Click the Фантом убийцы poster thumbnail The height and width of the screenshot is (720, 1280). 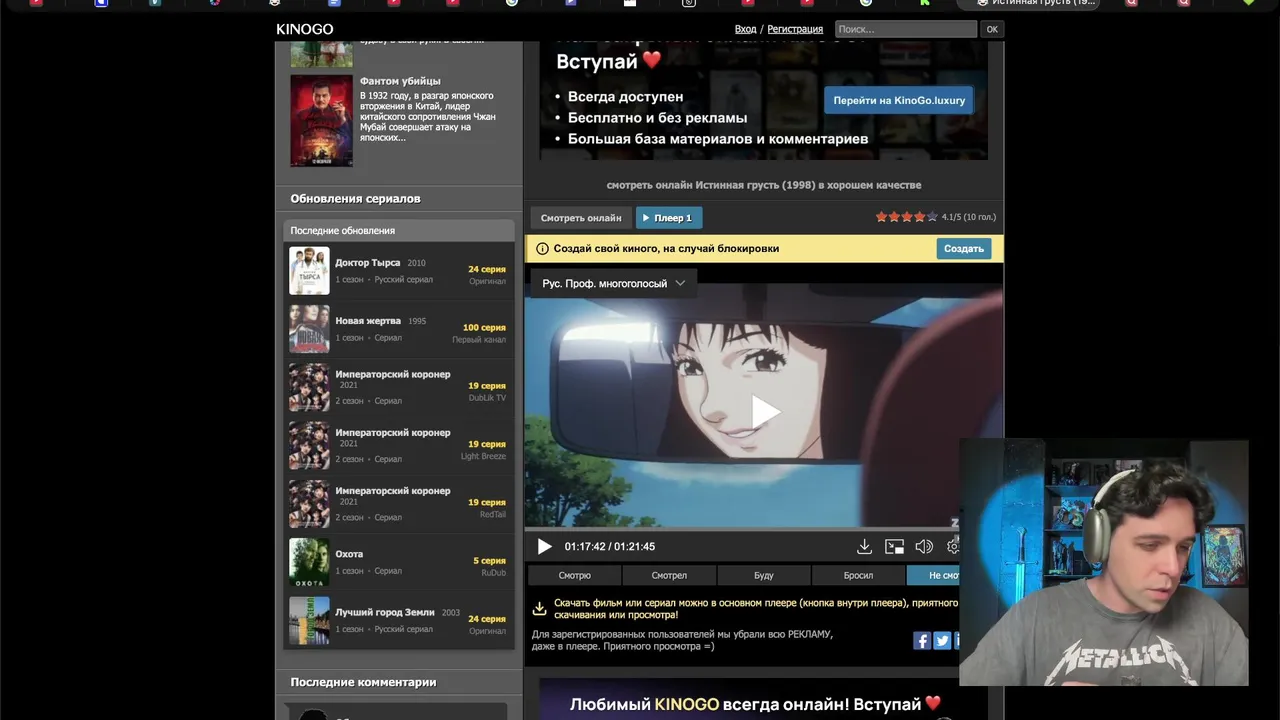(321, 120)
